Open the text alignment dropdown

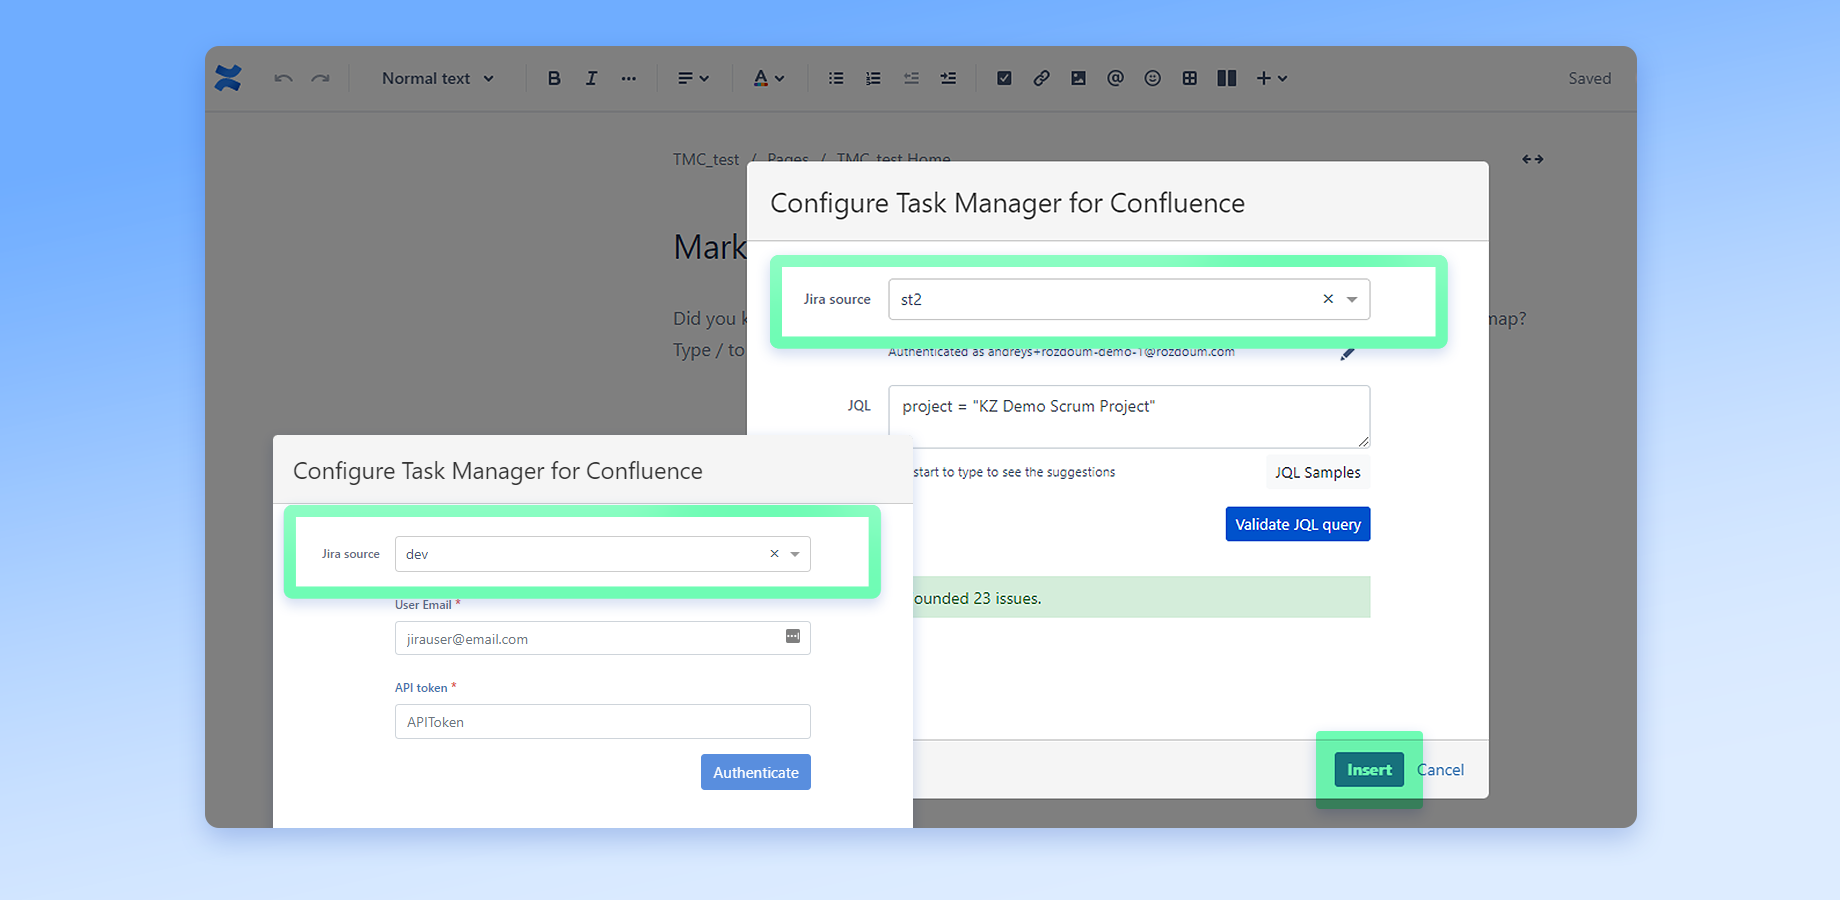[x=693, y=78]
